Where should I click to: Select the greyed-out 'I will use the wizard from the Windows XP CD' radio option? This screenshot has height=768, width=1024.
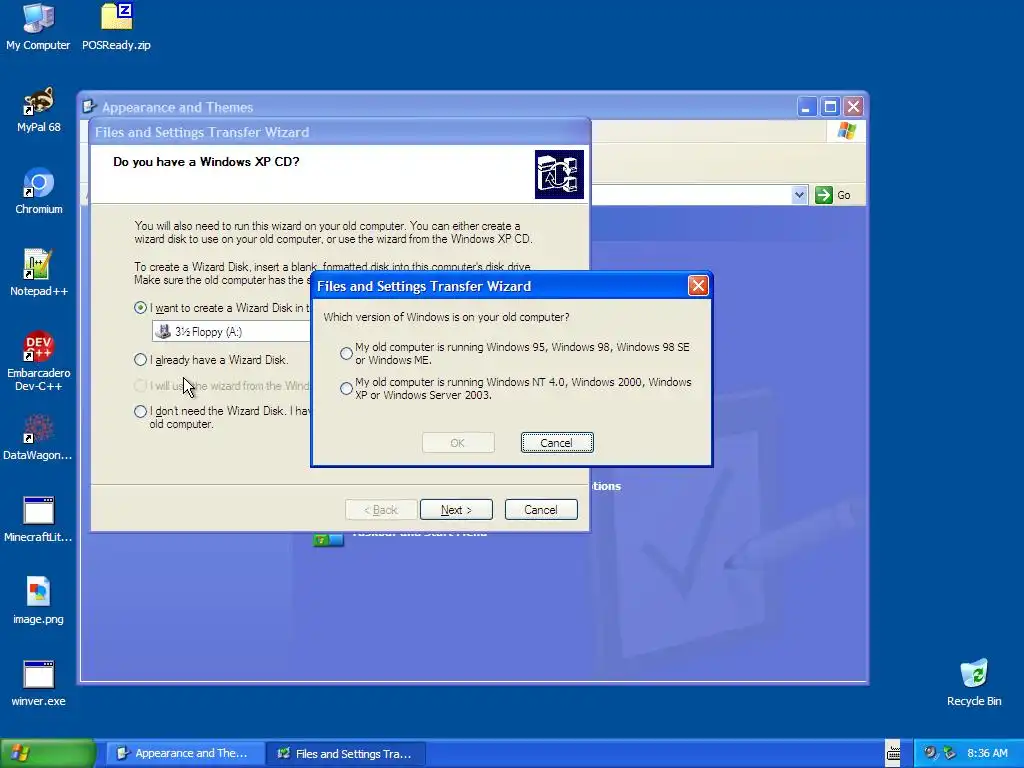[x=140, y=386]
